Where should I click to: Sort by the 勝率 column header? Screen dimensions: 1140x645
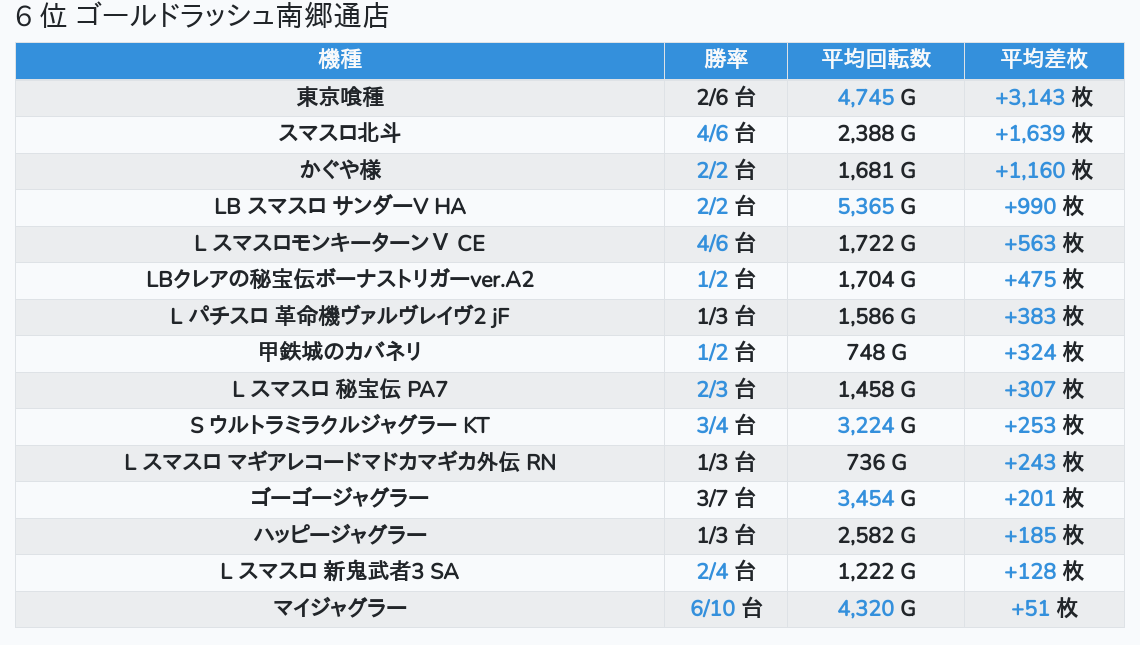[x=725, y=59]
